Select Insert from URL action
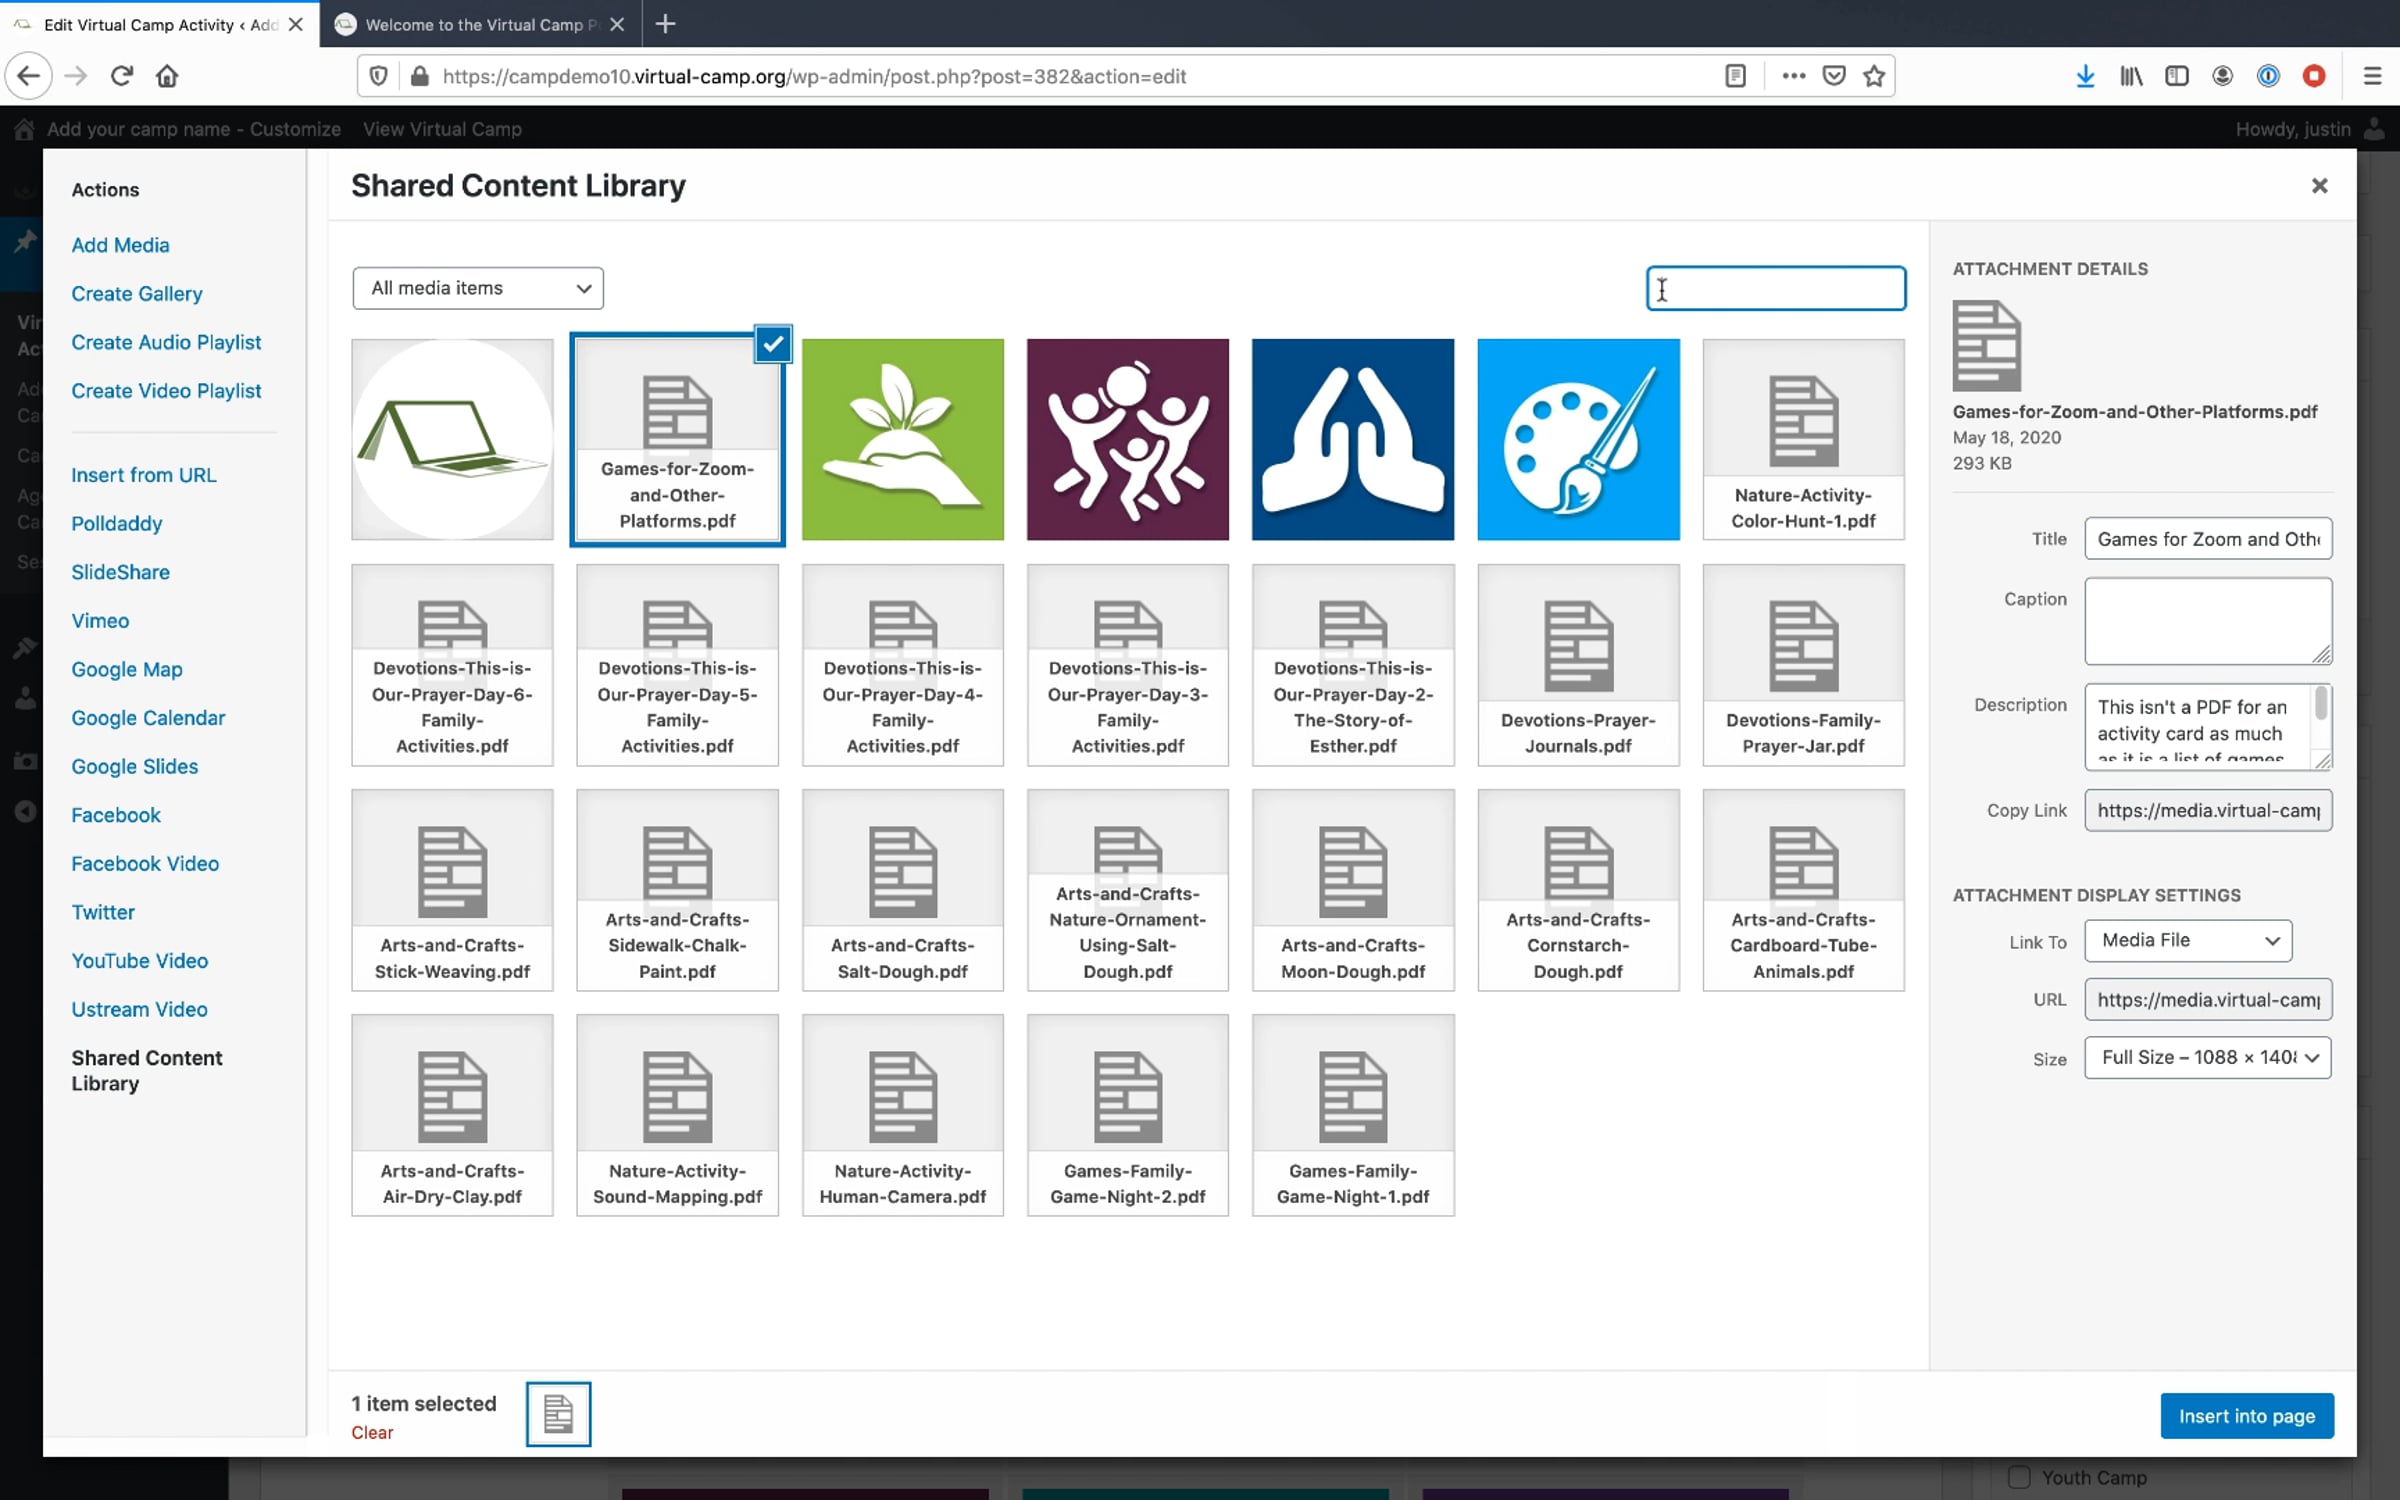Image resolution: width=2400 pixels, height=1500 pixels. pyautogui.click(x=144, y=475)
